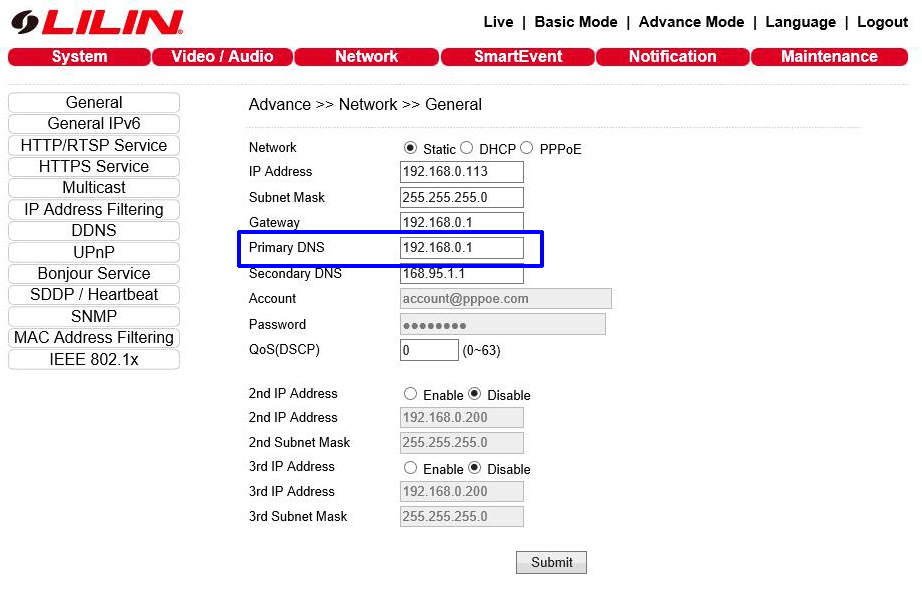Open the DDNS settings page
The height and width of the screenshot is (602, 922).
pyautogui.click(x=94, y=231)
